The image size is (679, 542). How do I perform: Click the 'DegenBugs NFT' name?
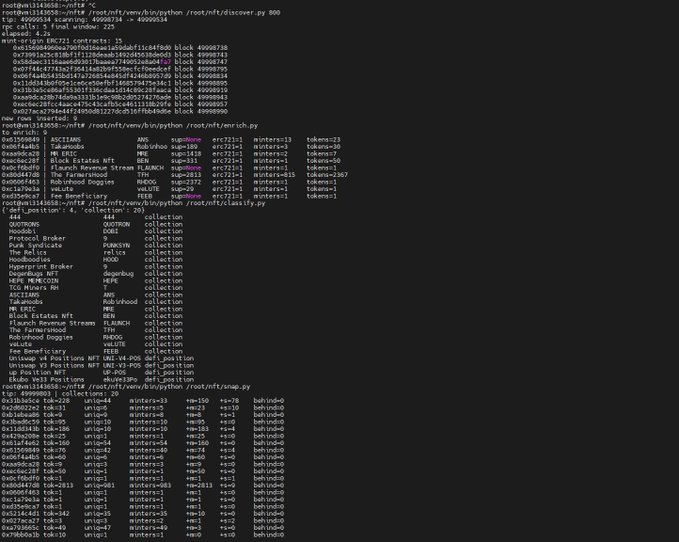click(x=34, y=274)
